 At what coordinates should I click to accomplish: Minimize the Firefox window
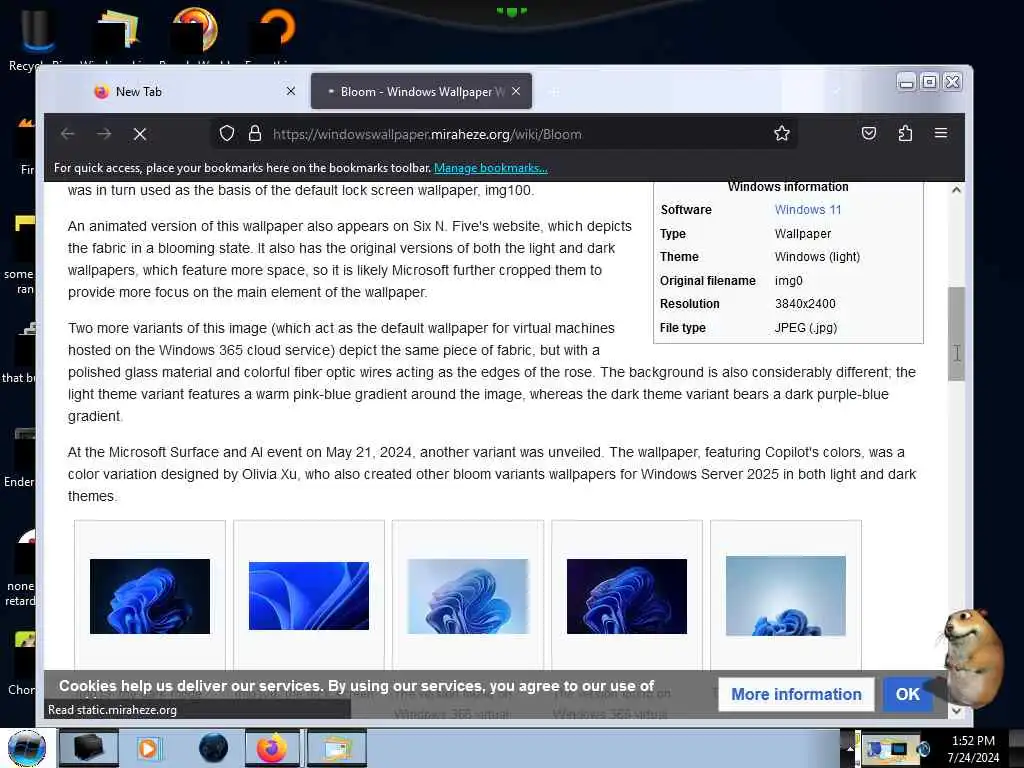(906, 82)
